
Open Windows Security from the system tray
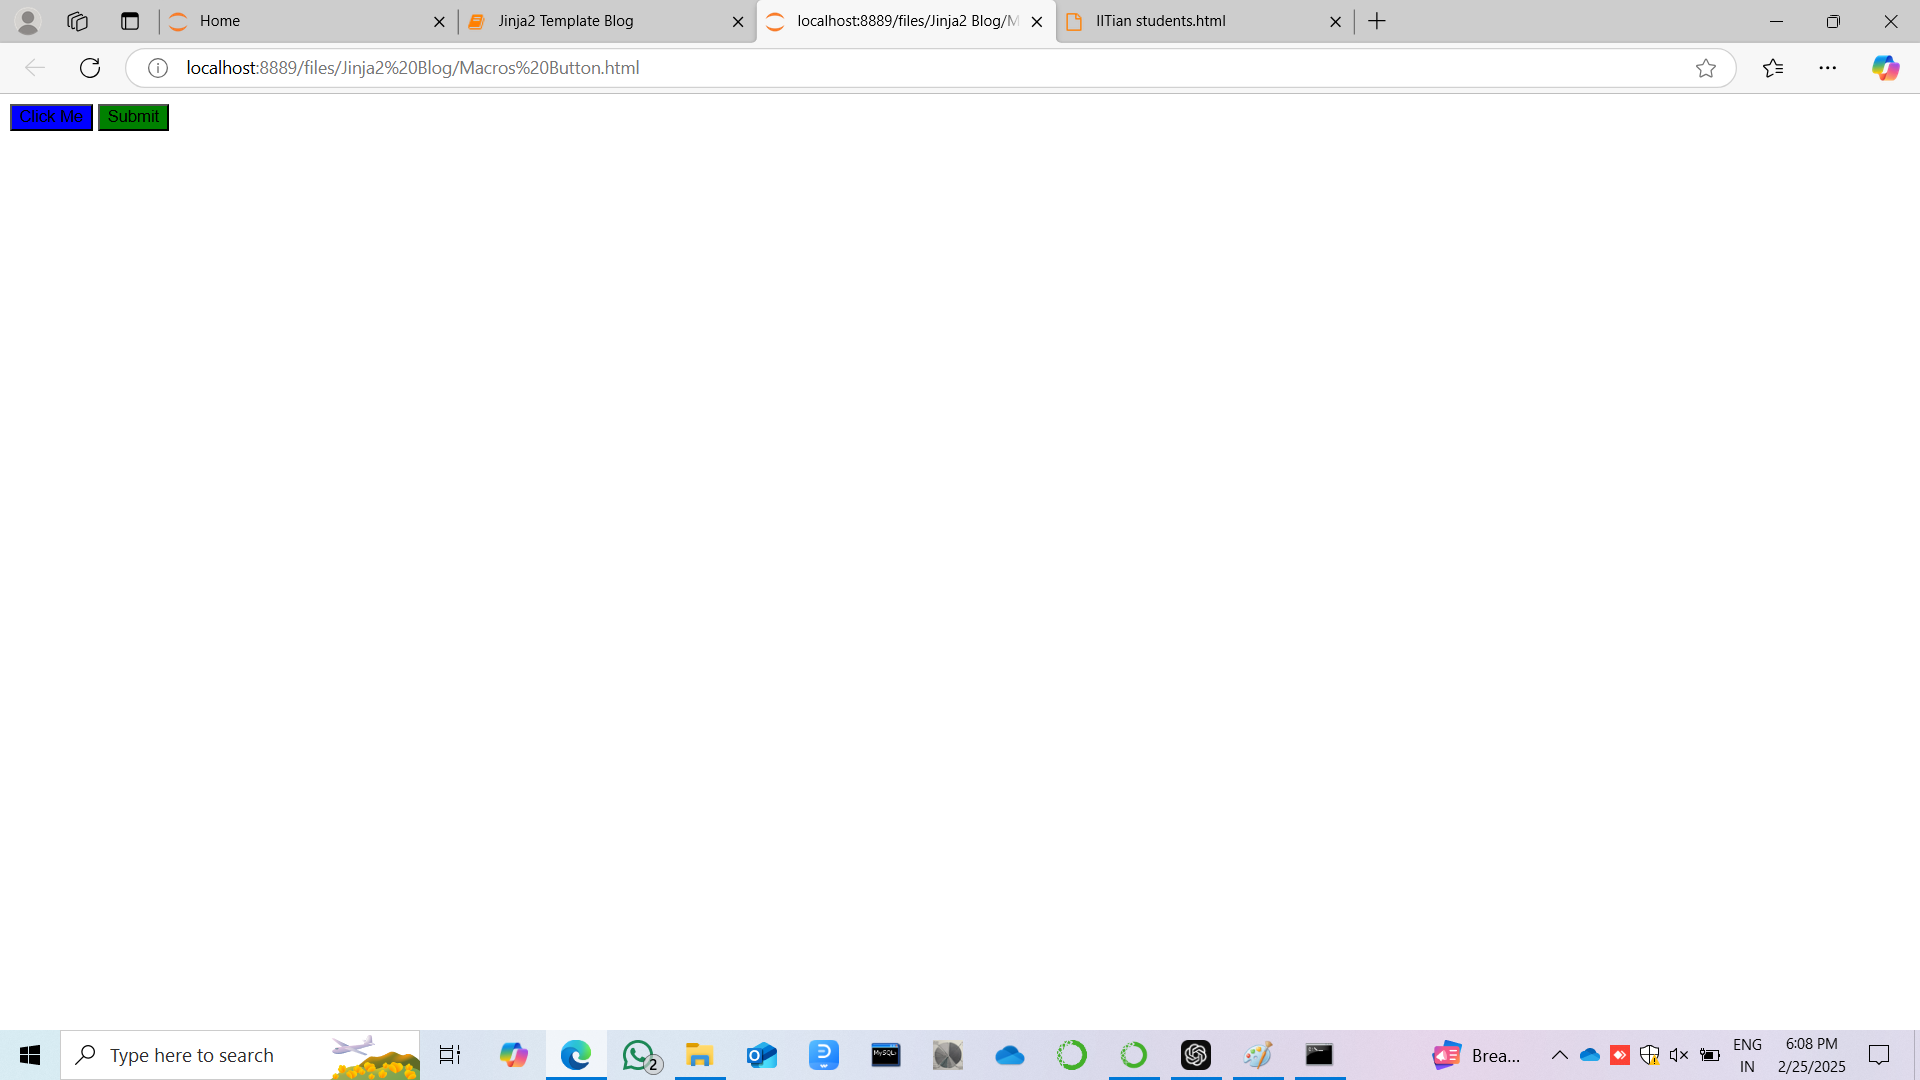click(x=1649, y=1055)
